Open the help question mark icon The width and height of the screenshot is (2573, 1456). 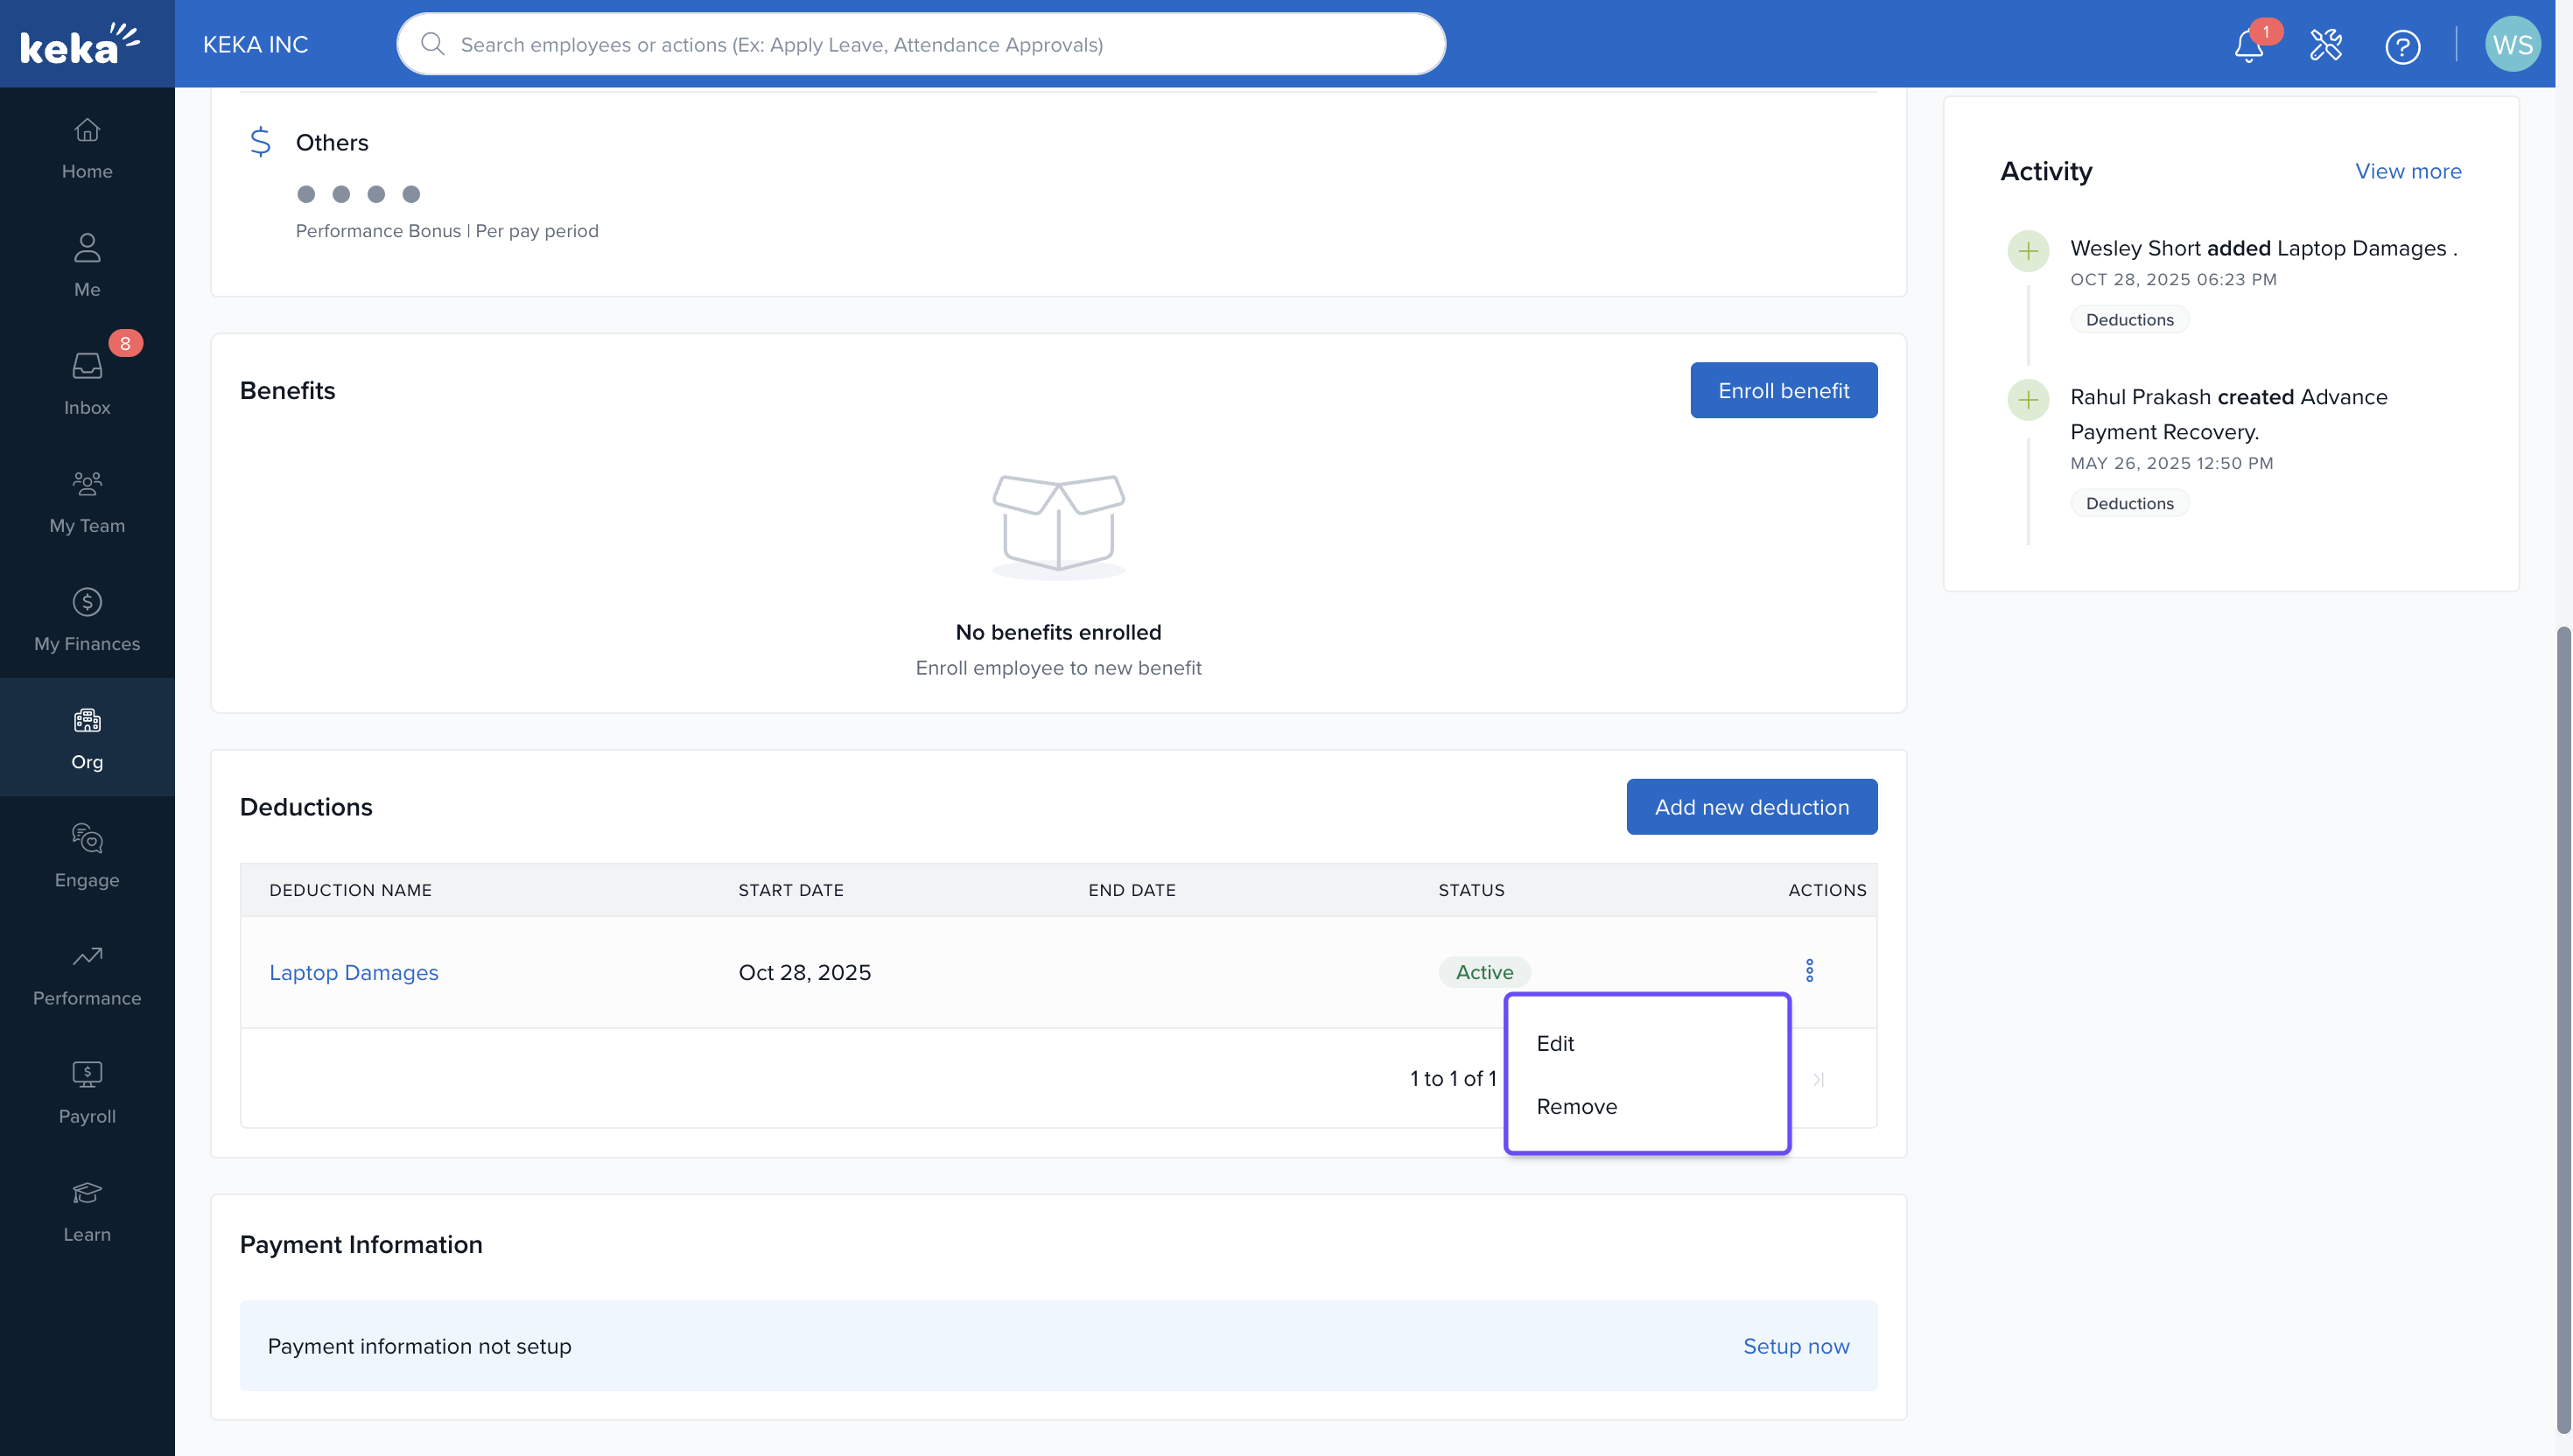(2402, 46)
